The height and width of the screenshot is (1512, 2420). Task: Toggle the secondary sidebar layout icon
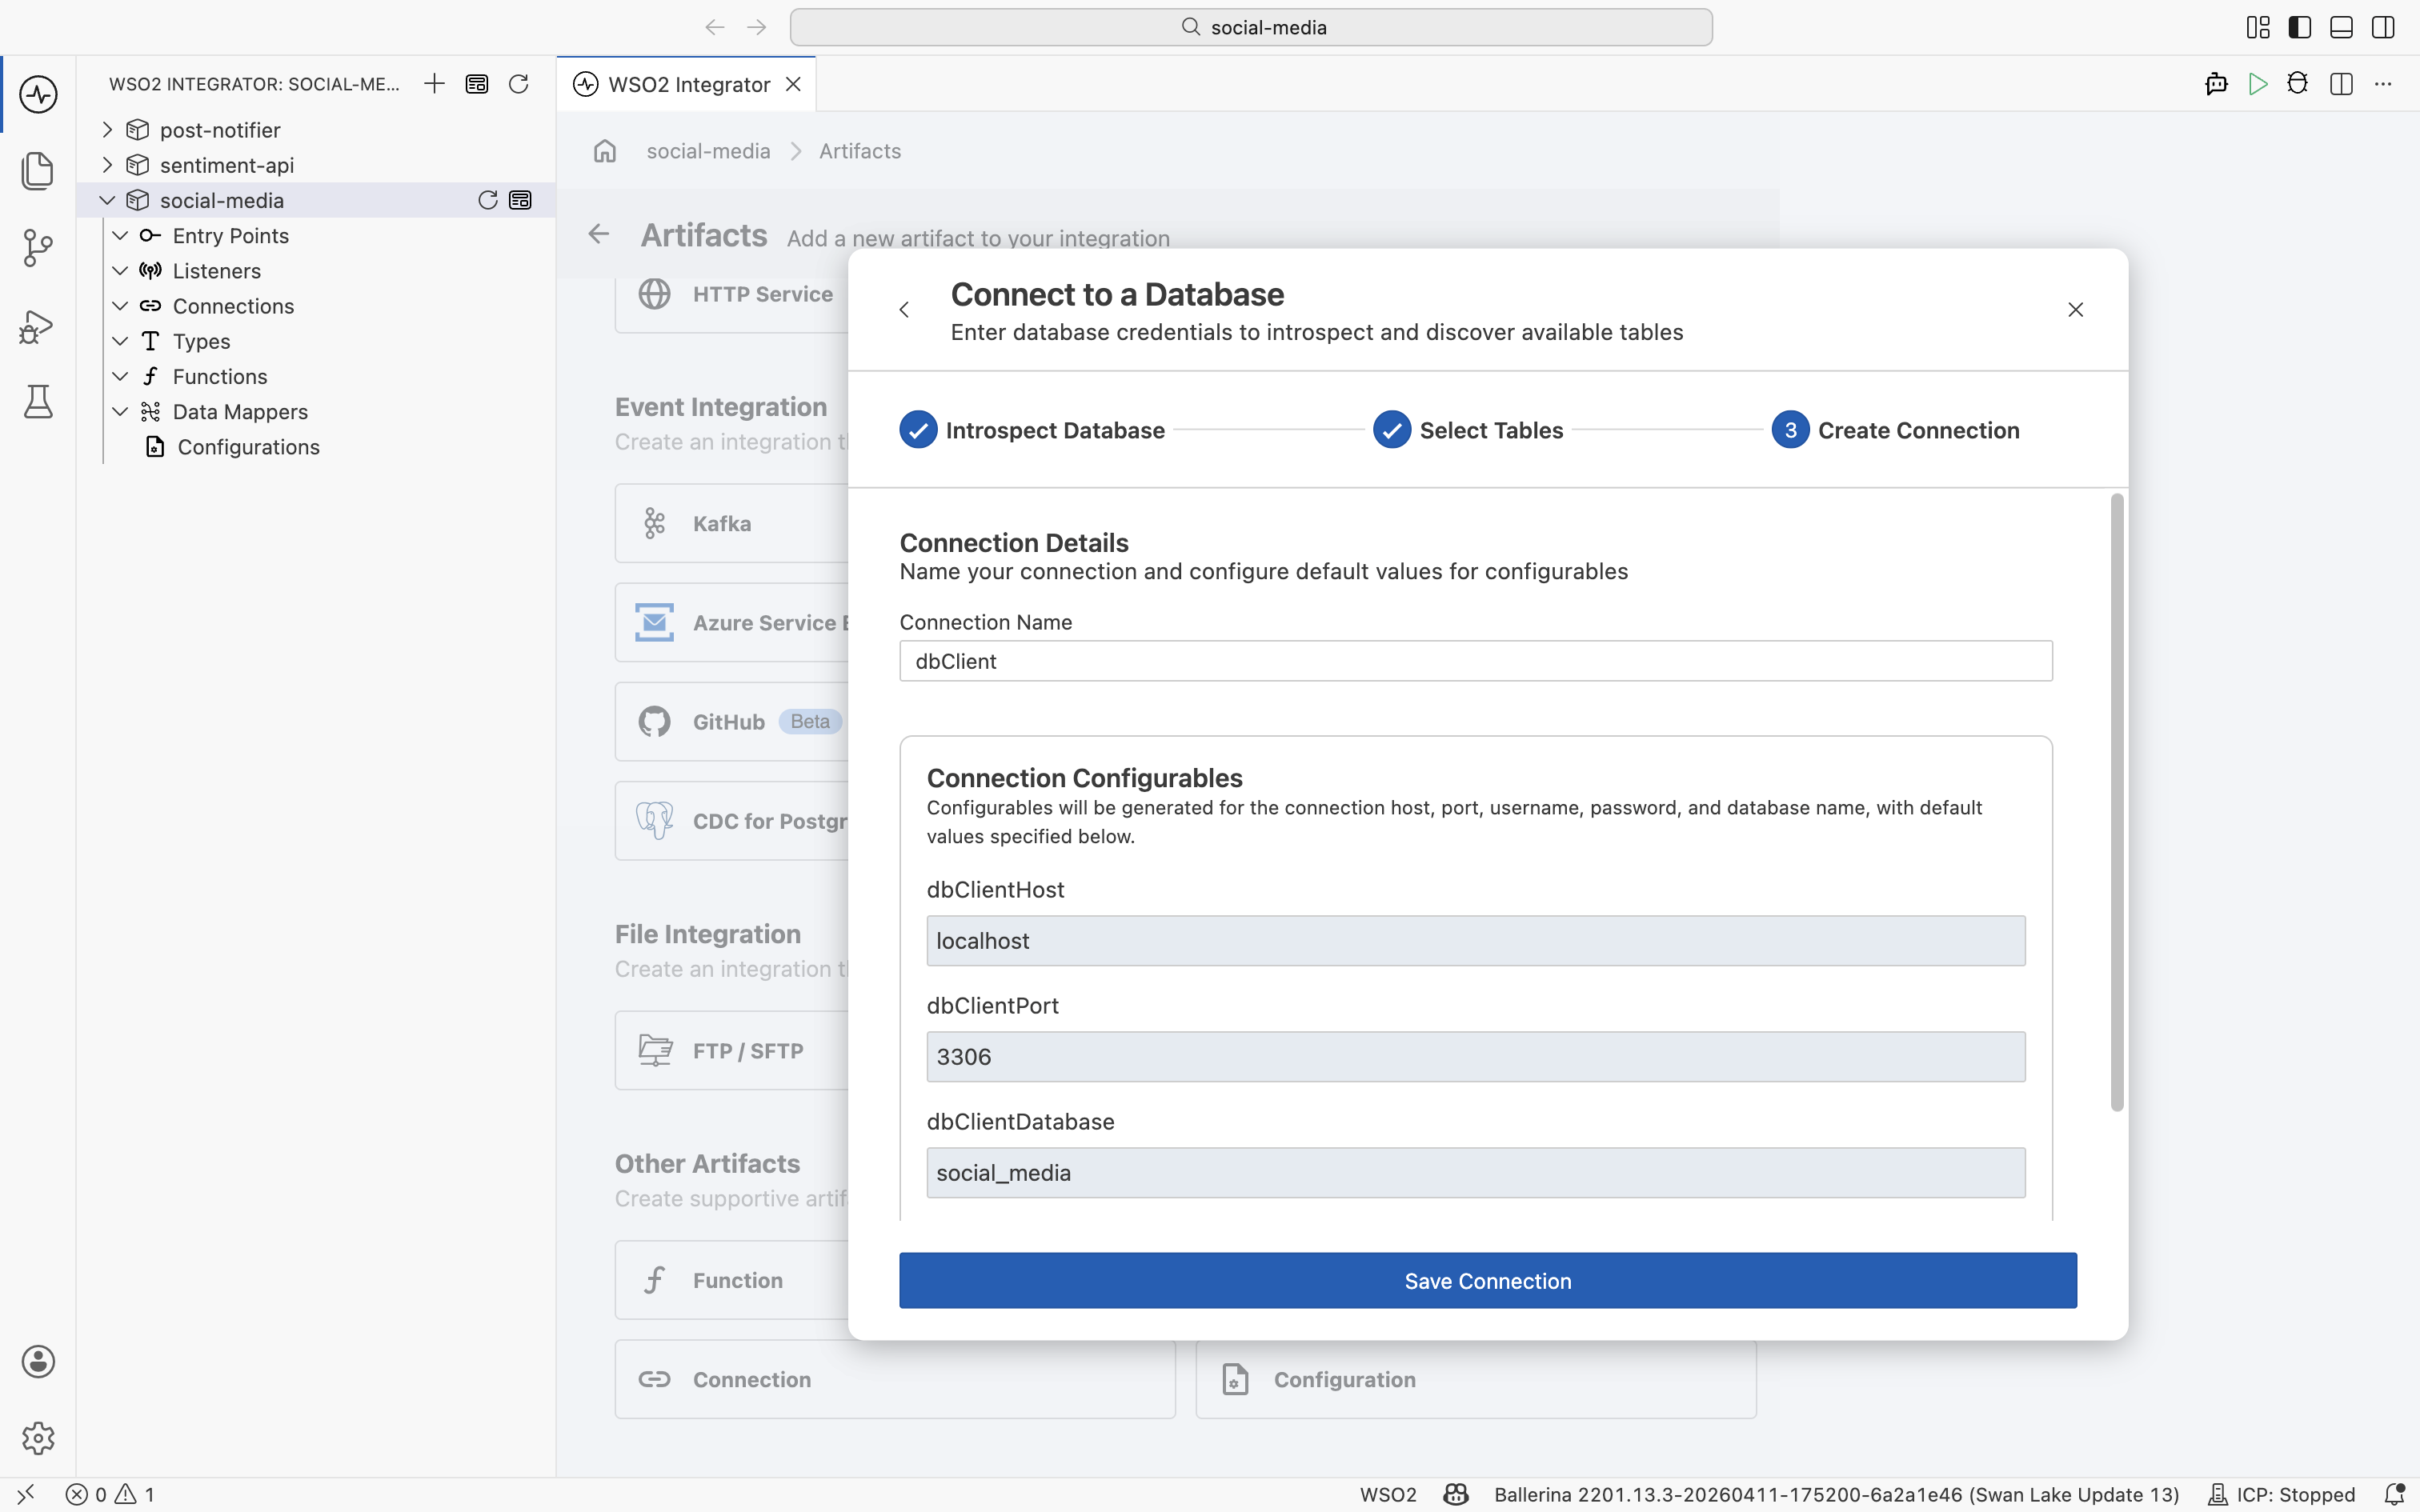[2383, 27]
